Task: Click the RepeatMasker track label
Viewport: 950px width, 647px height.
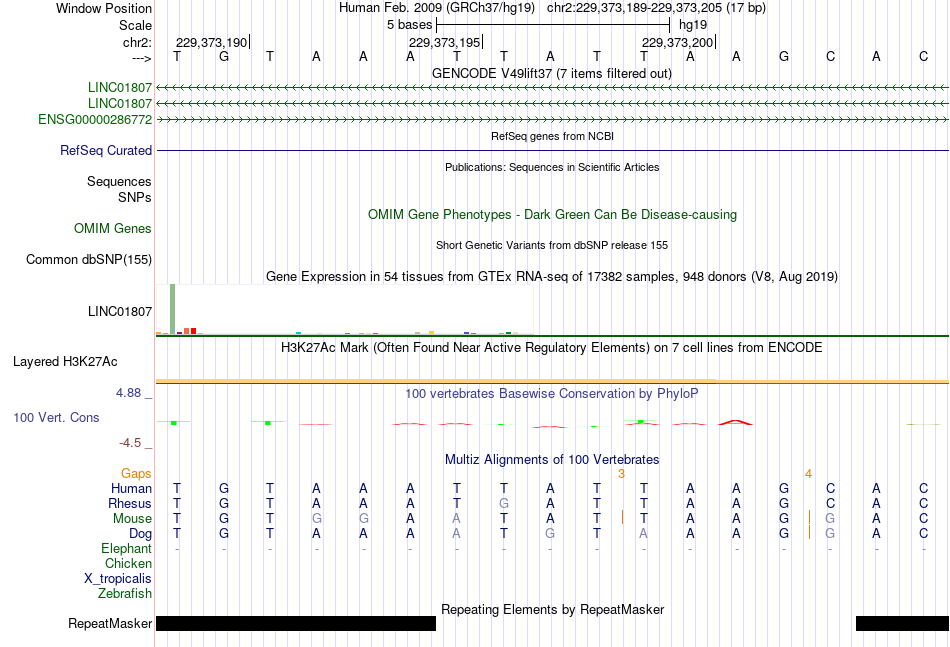Action: 110,623
